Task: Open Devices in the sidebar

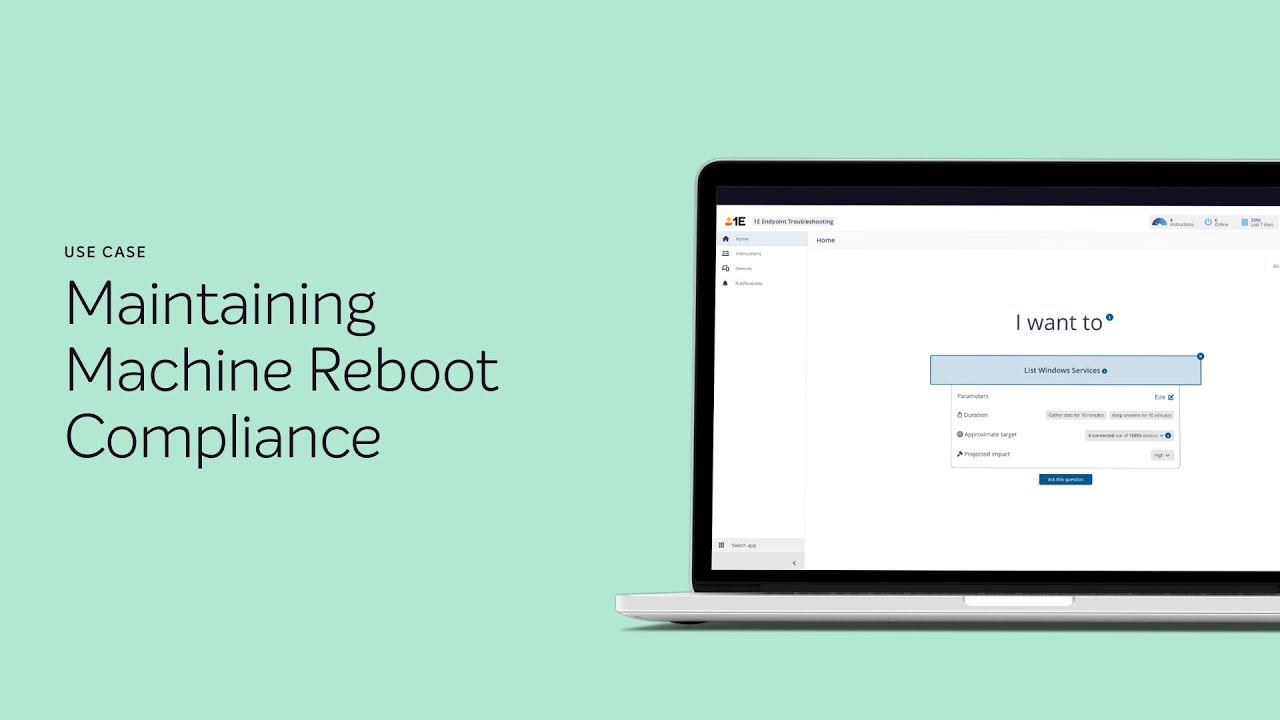Action: [x=762, y=269]
